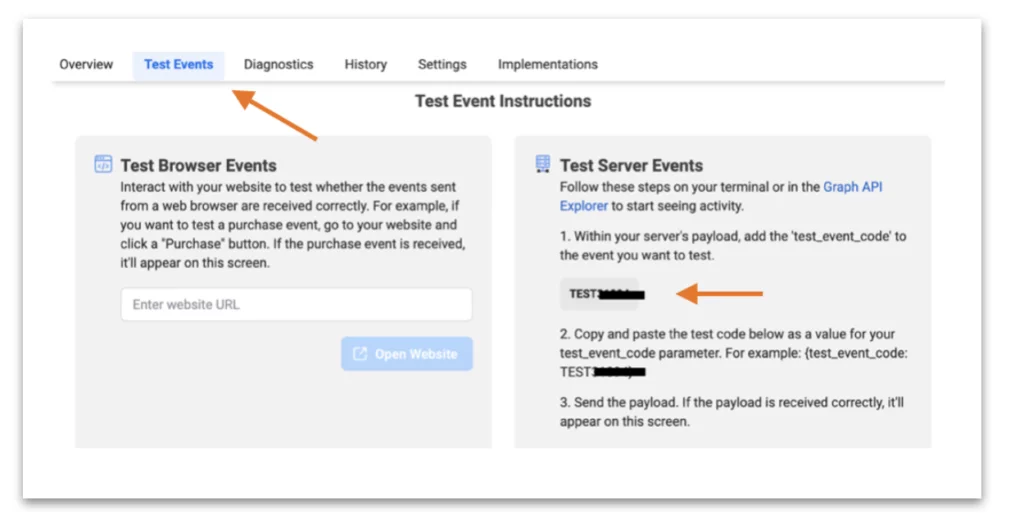Click the Enter website URL field

click(296, 304)
